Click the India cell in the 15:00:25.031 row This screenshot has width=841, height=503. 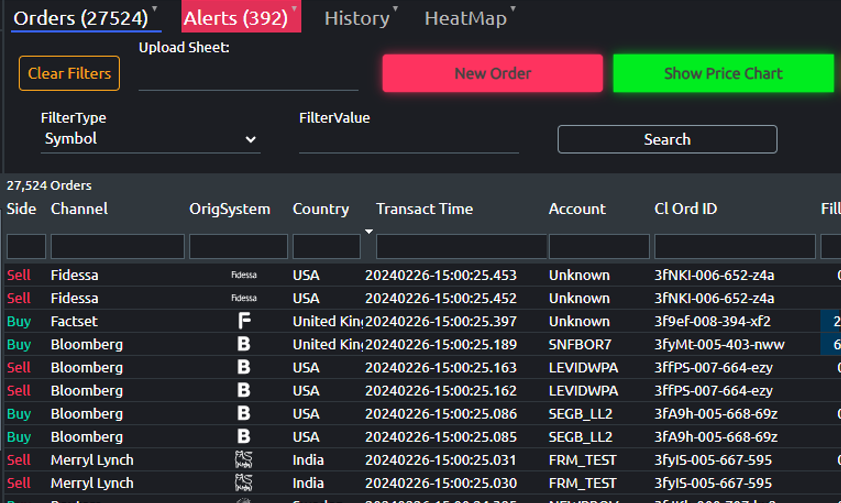point(308,460)
